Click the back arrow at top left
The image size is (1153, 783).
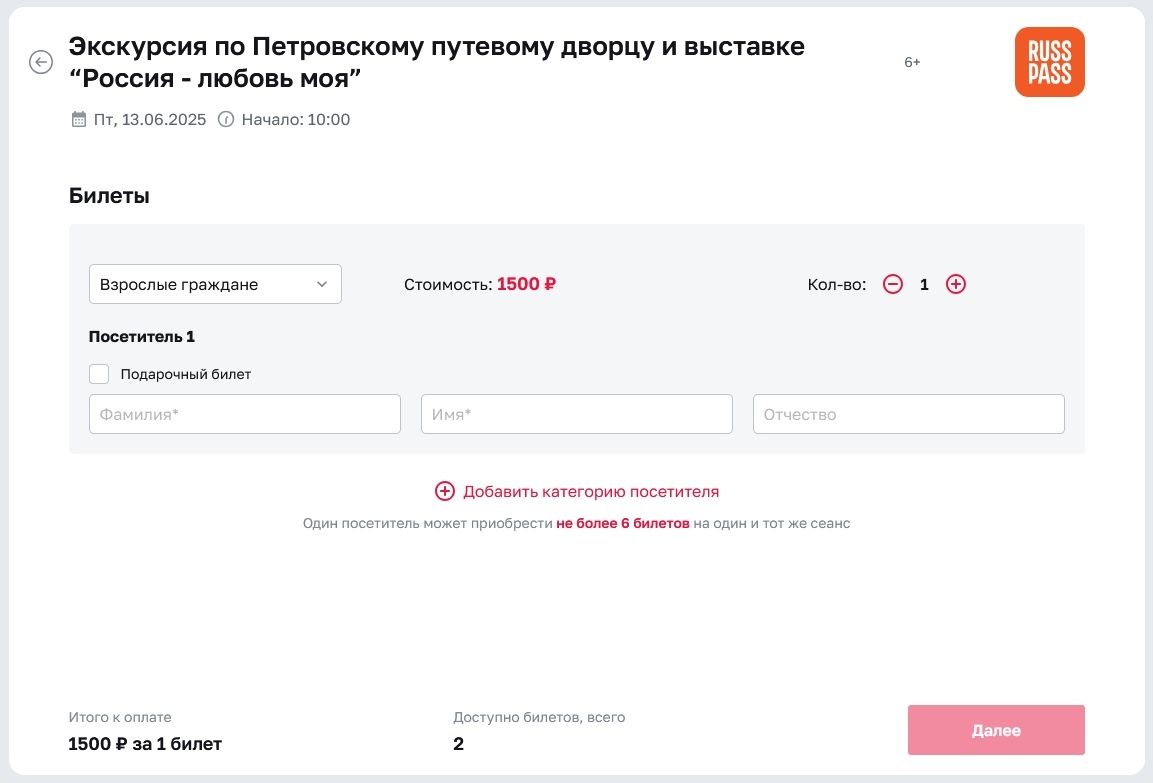click(40, 62)
